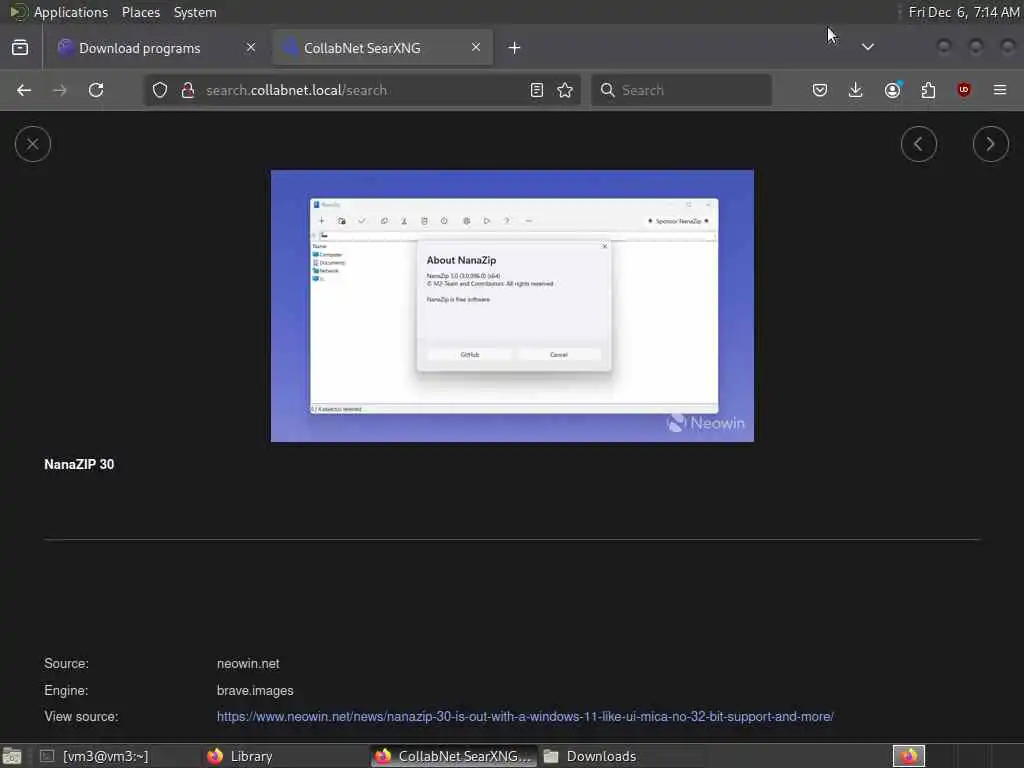This screenshot has width=1024, height=768.
Task: Open the Firefox application menu
Action: point(1000,90)
